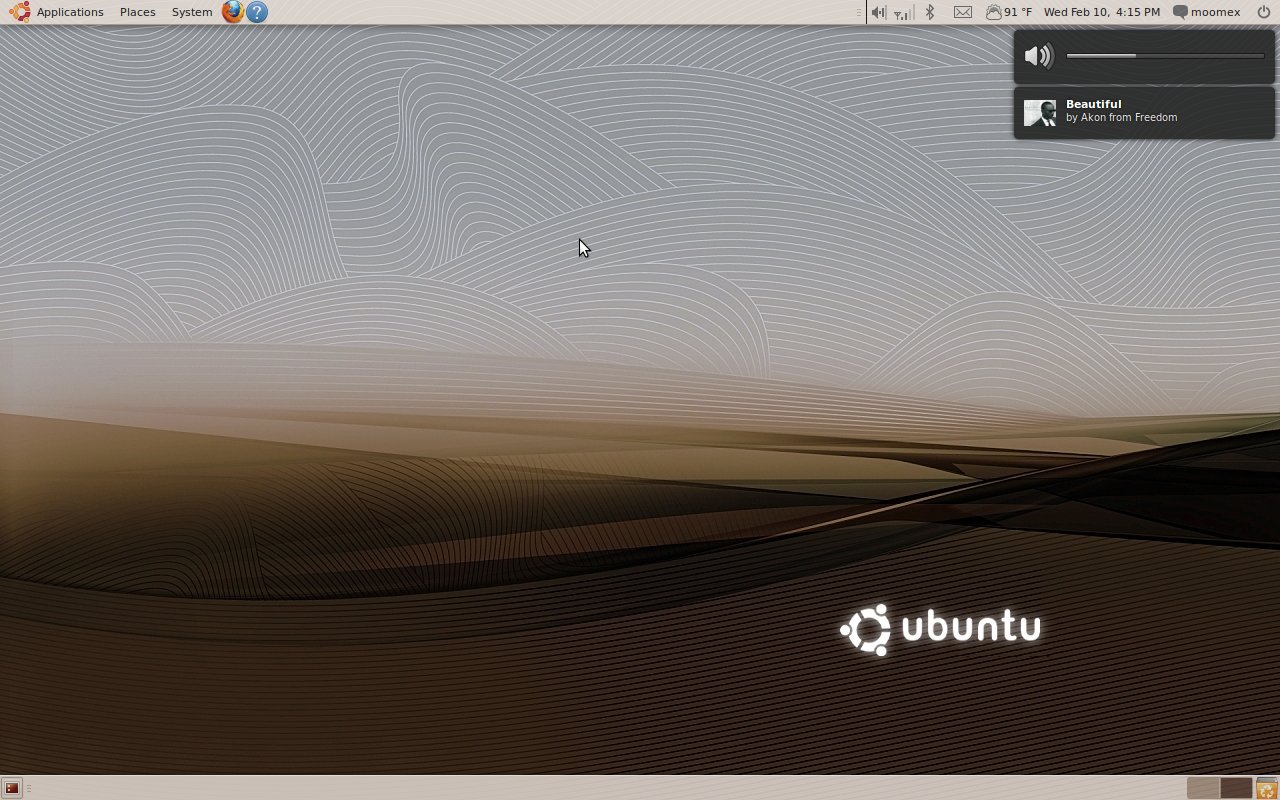
Task: Open the messaging envelope indicator
Action: (x=962, y=12)
